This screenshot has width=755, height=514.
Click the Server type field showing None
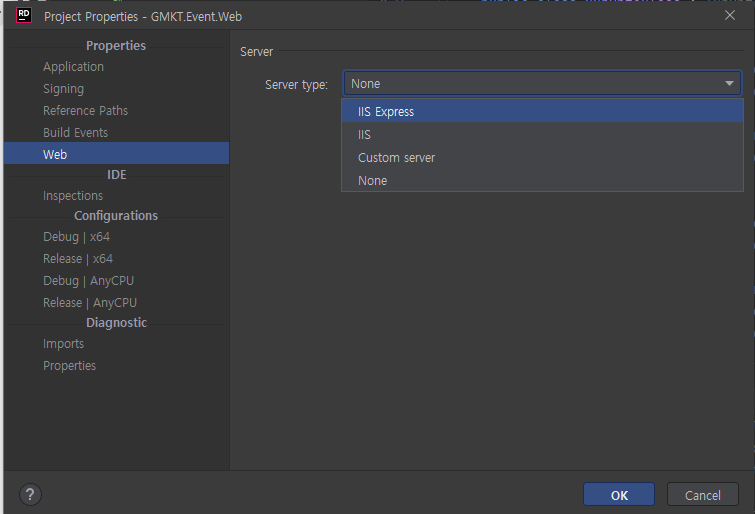coord(542,84)
